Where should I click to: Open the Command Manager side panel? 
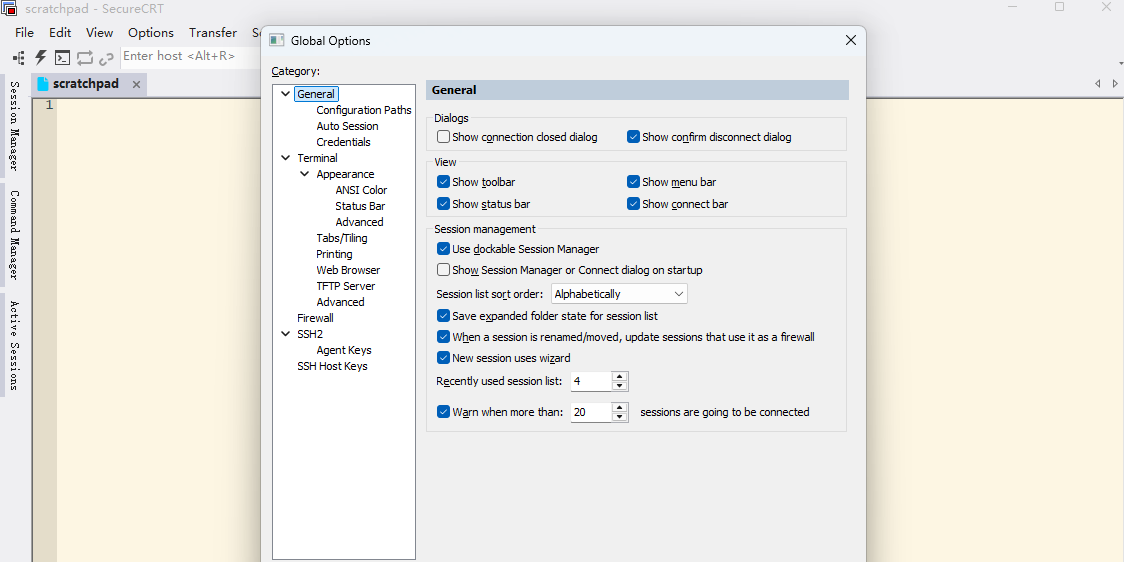[x=14, y=235]
